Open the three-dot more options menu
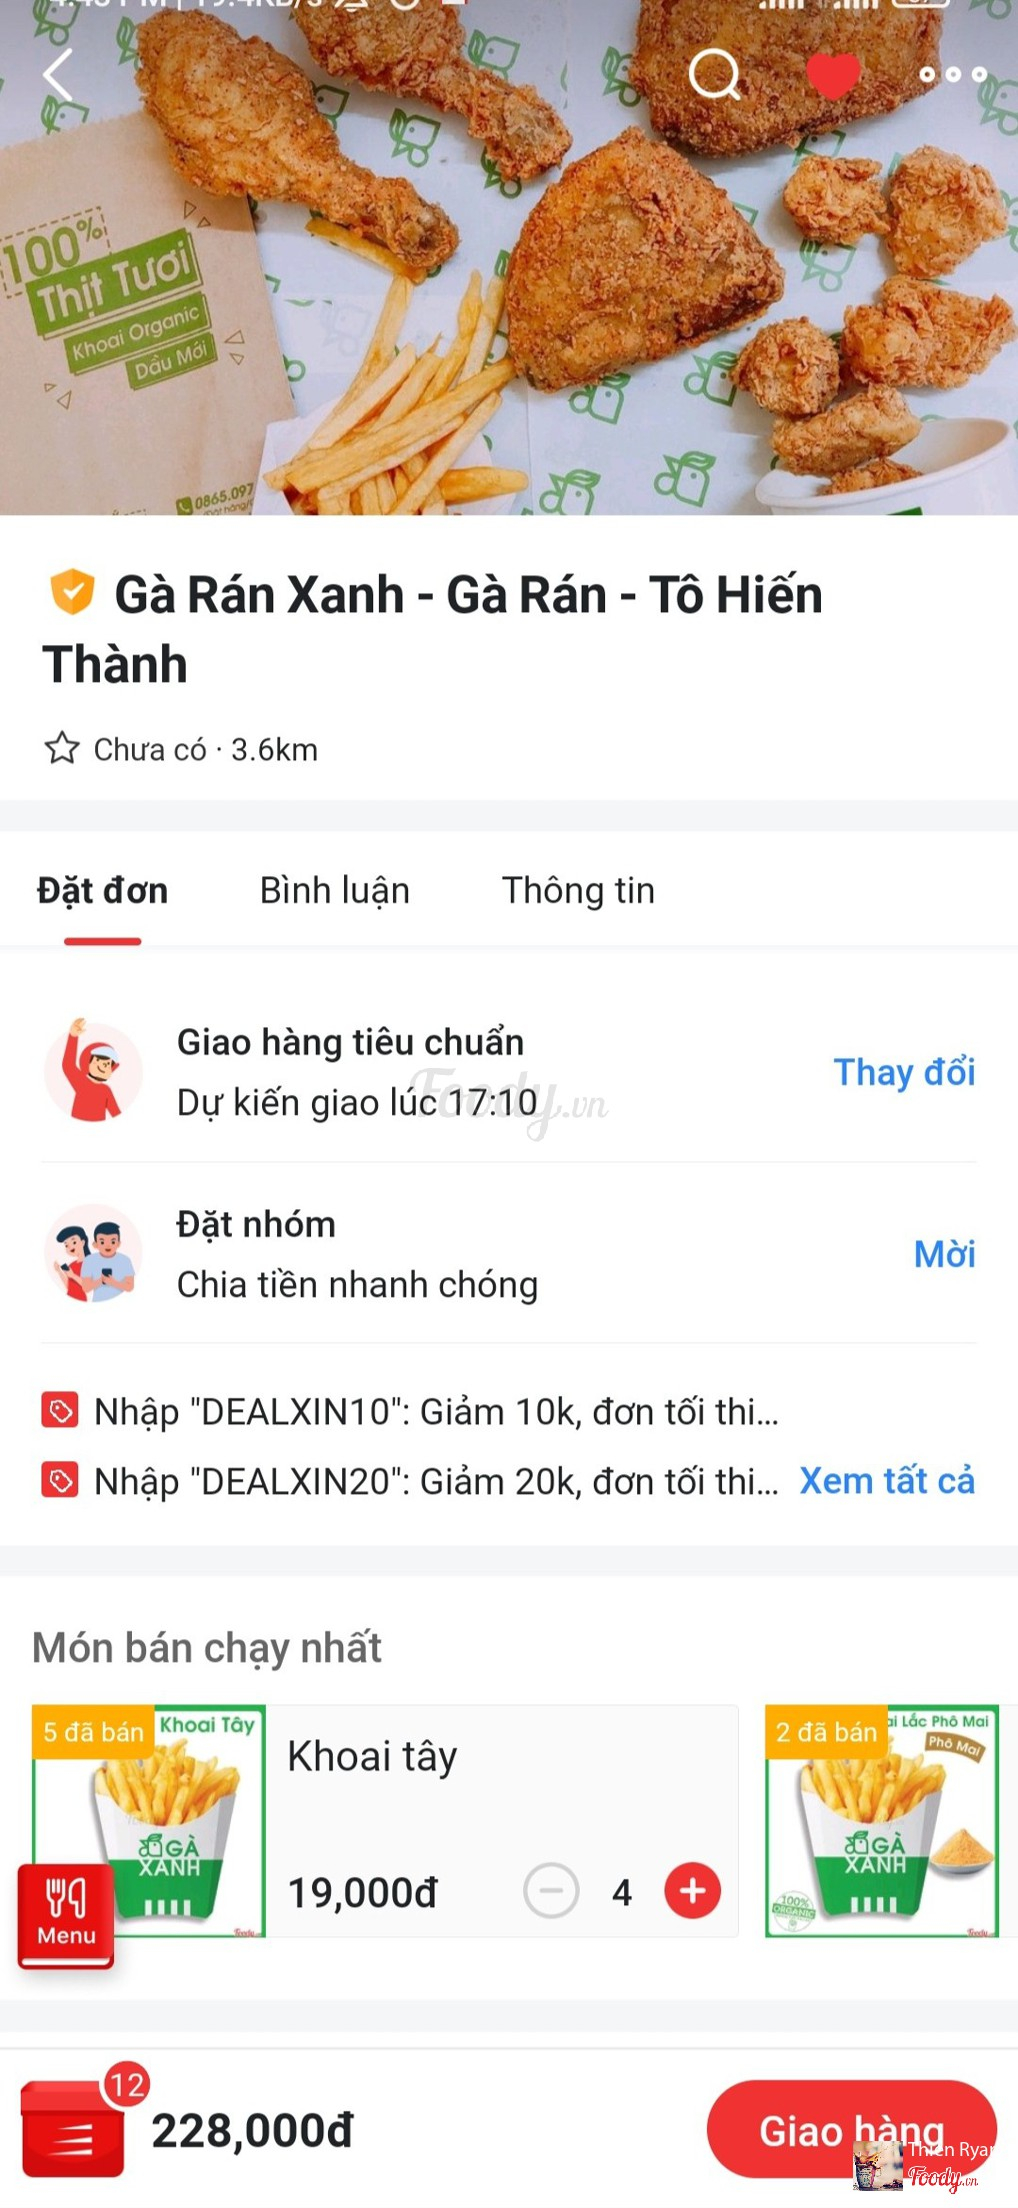Screen dimensions: 1018x2208 click(x=953, y=74)
